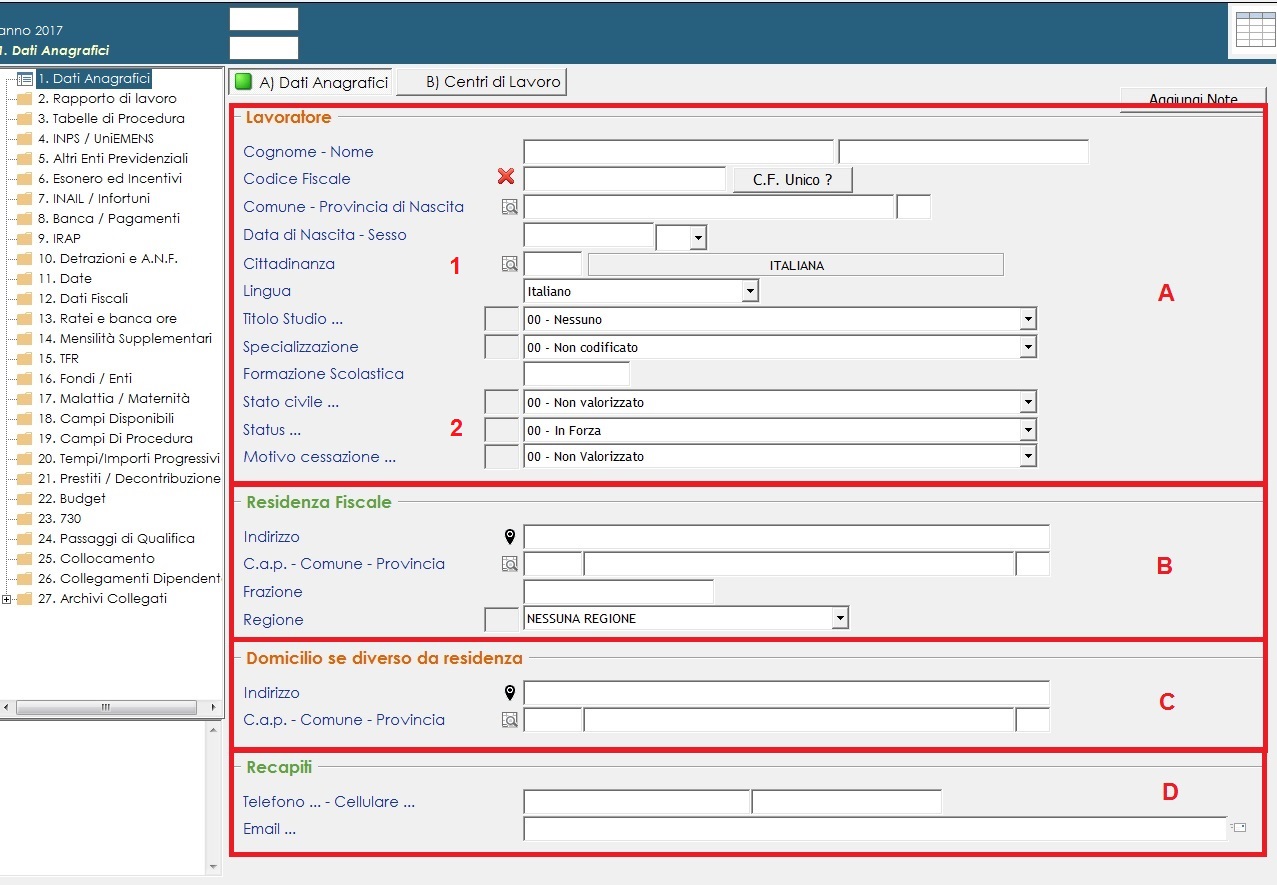
Task: Select the A) Dati Anagrafici tab
Action: 312,82
